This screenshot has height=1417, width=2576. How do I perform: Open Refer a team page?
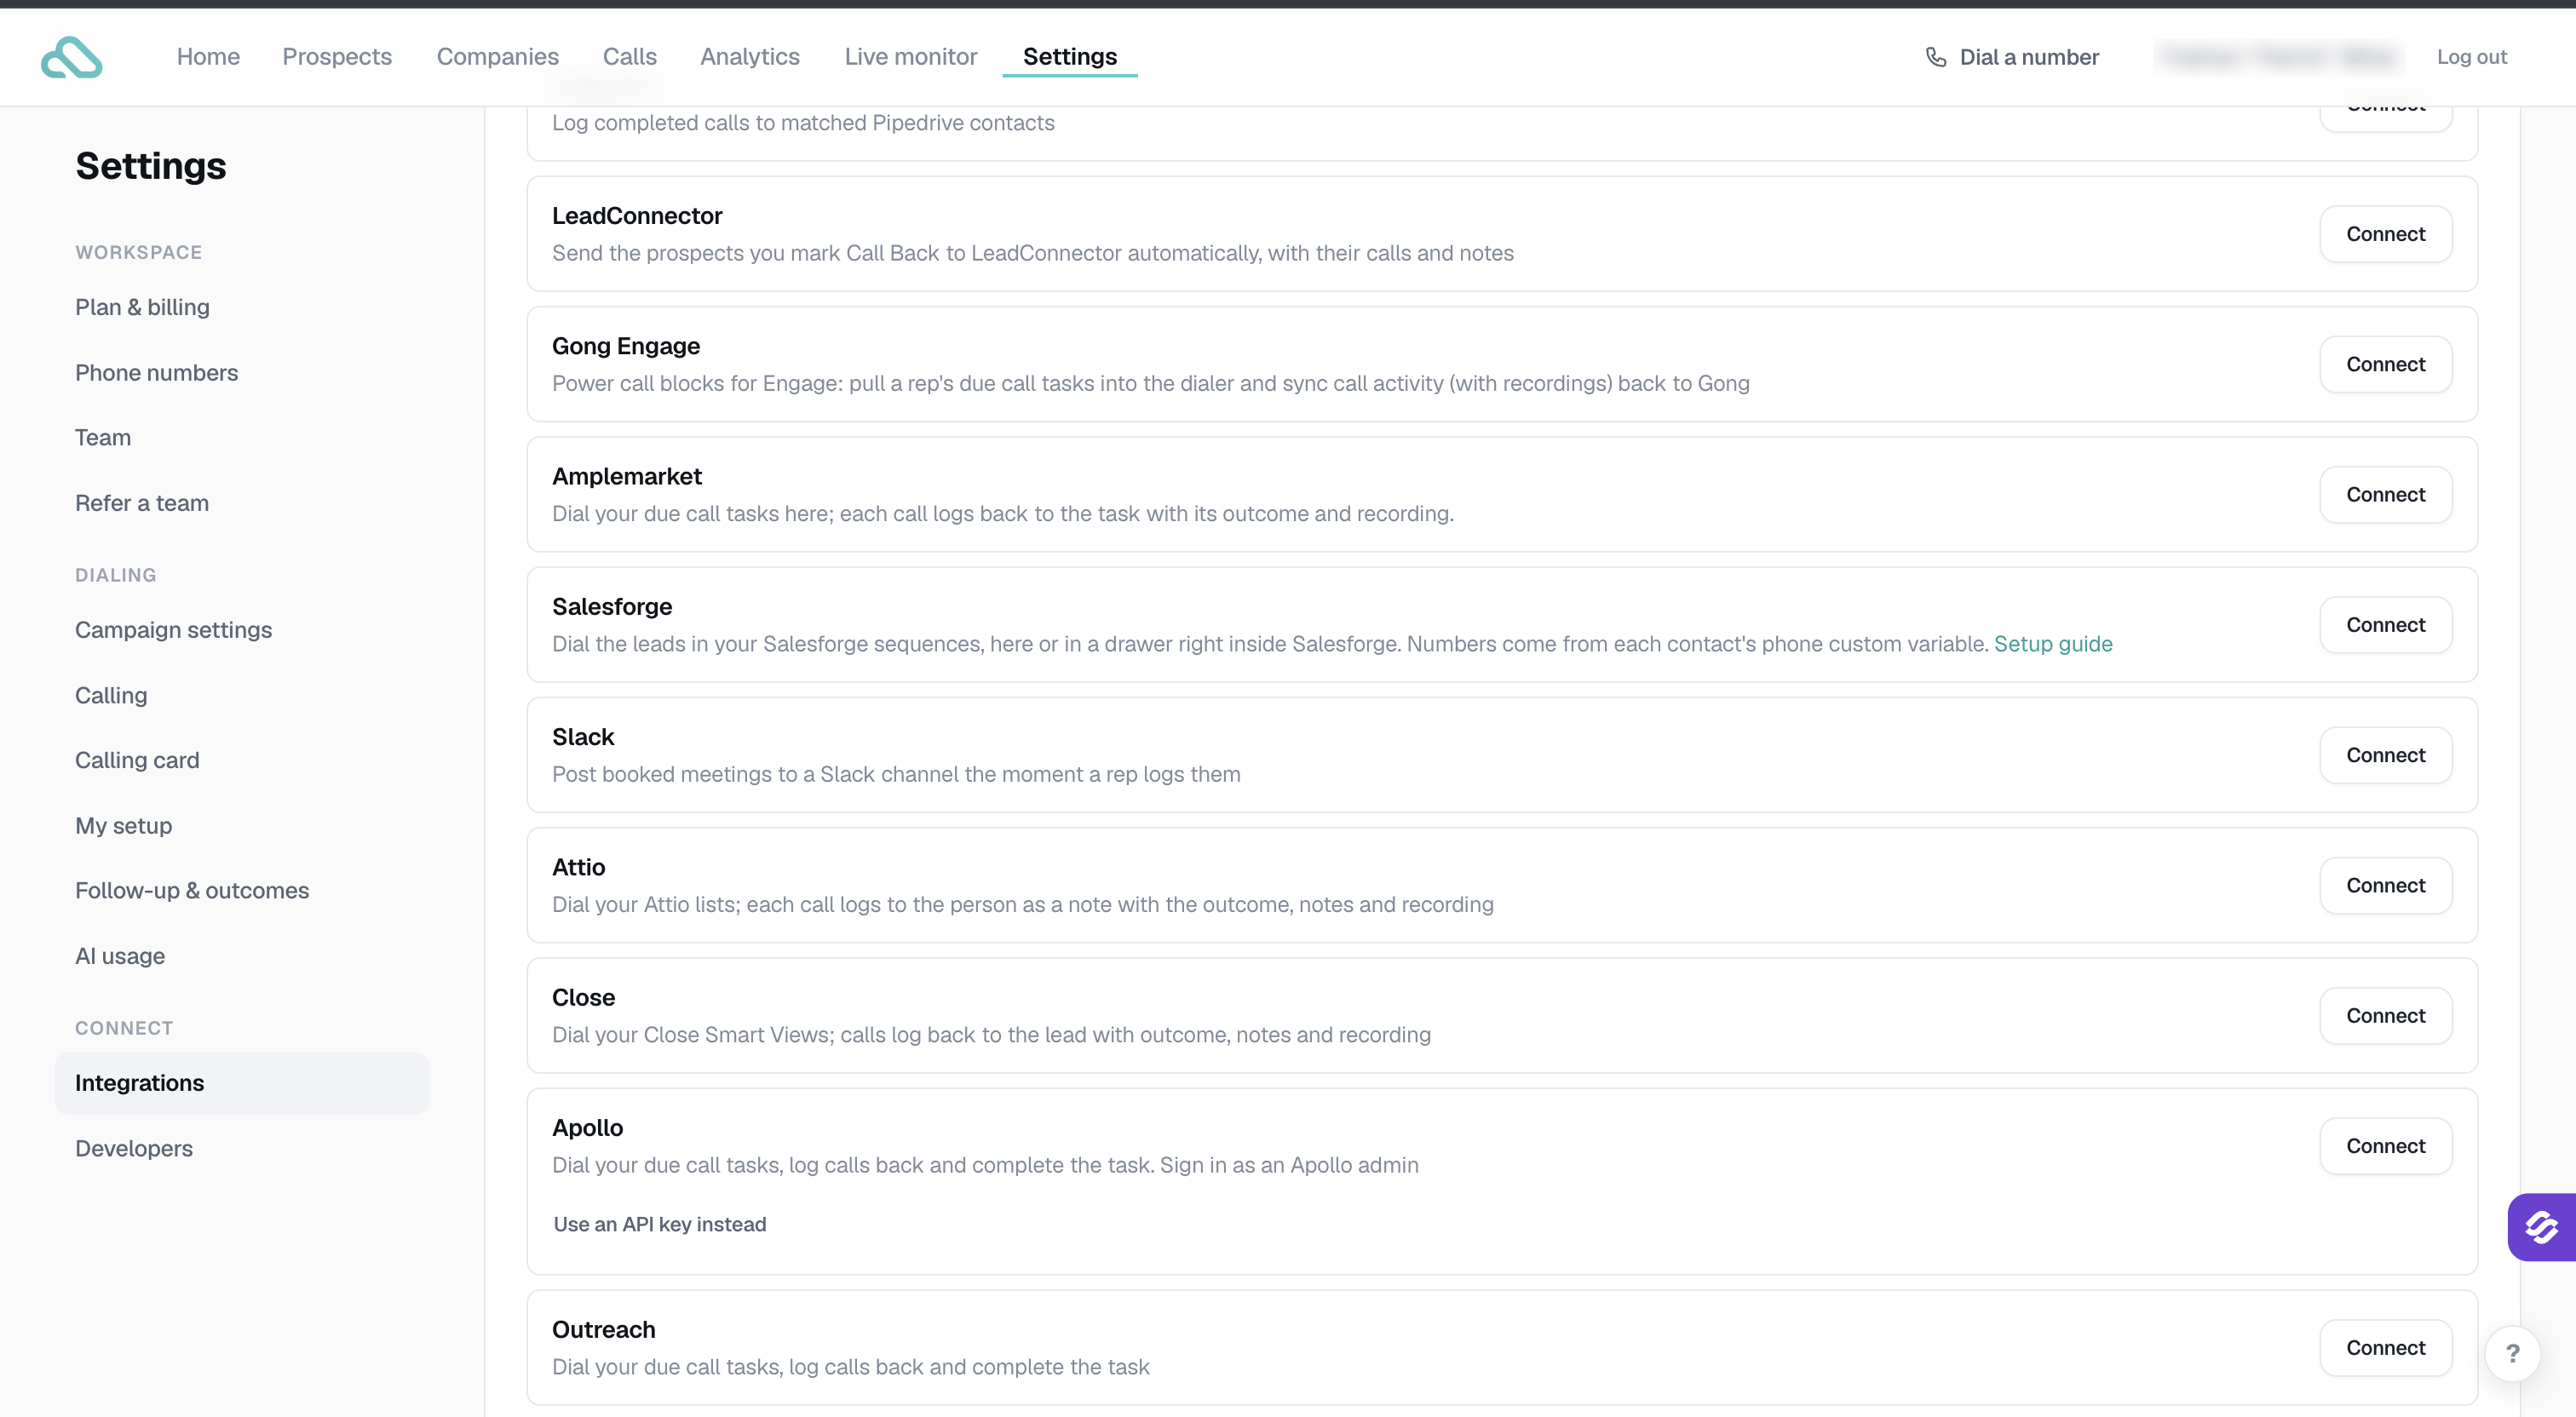tap(142, 503)
